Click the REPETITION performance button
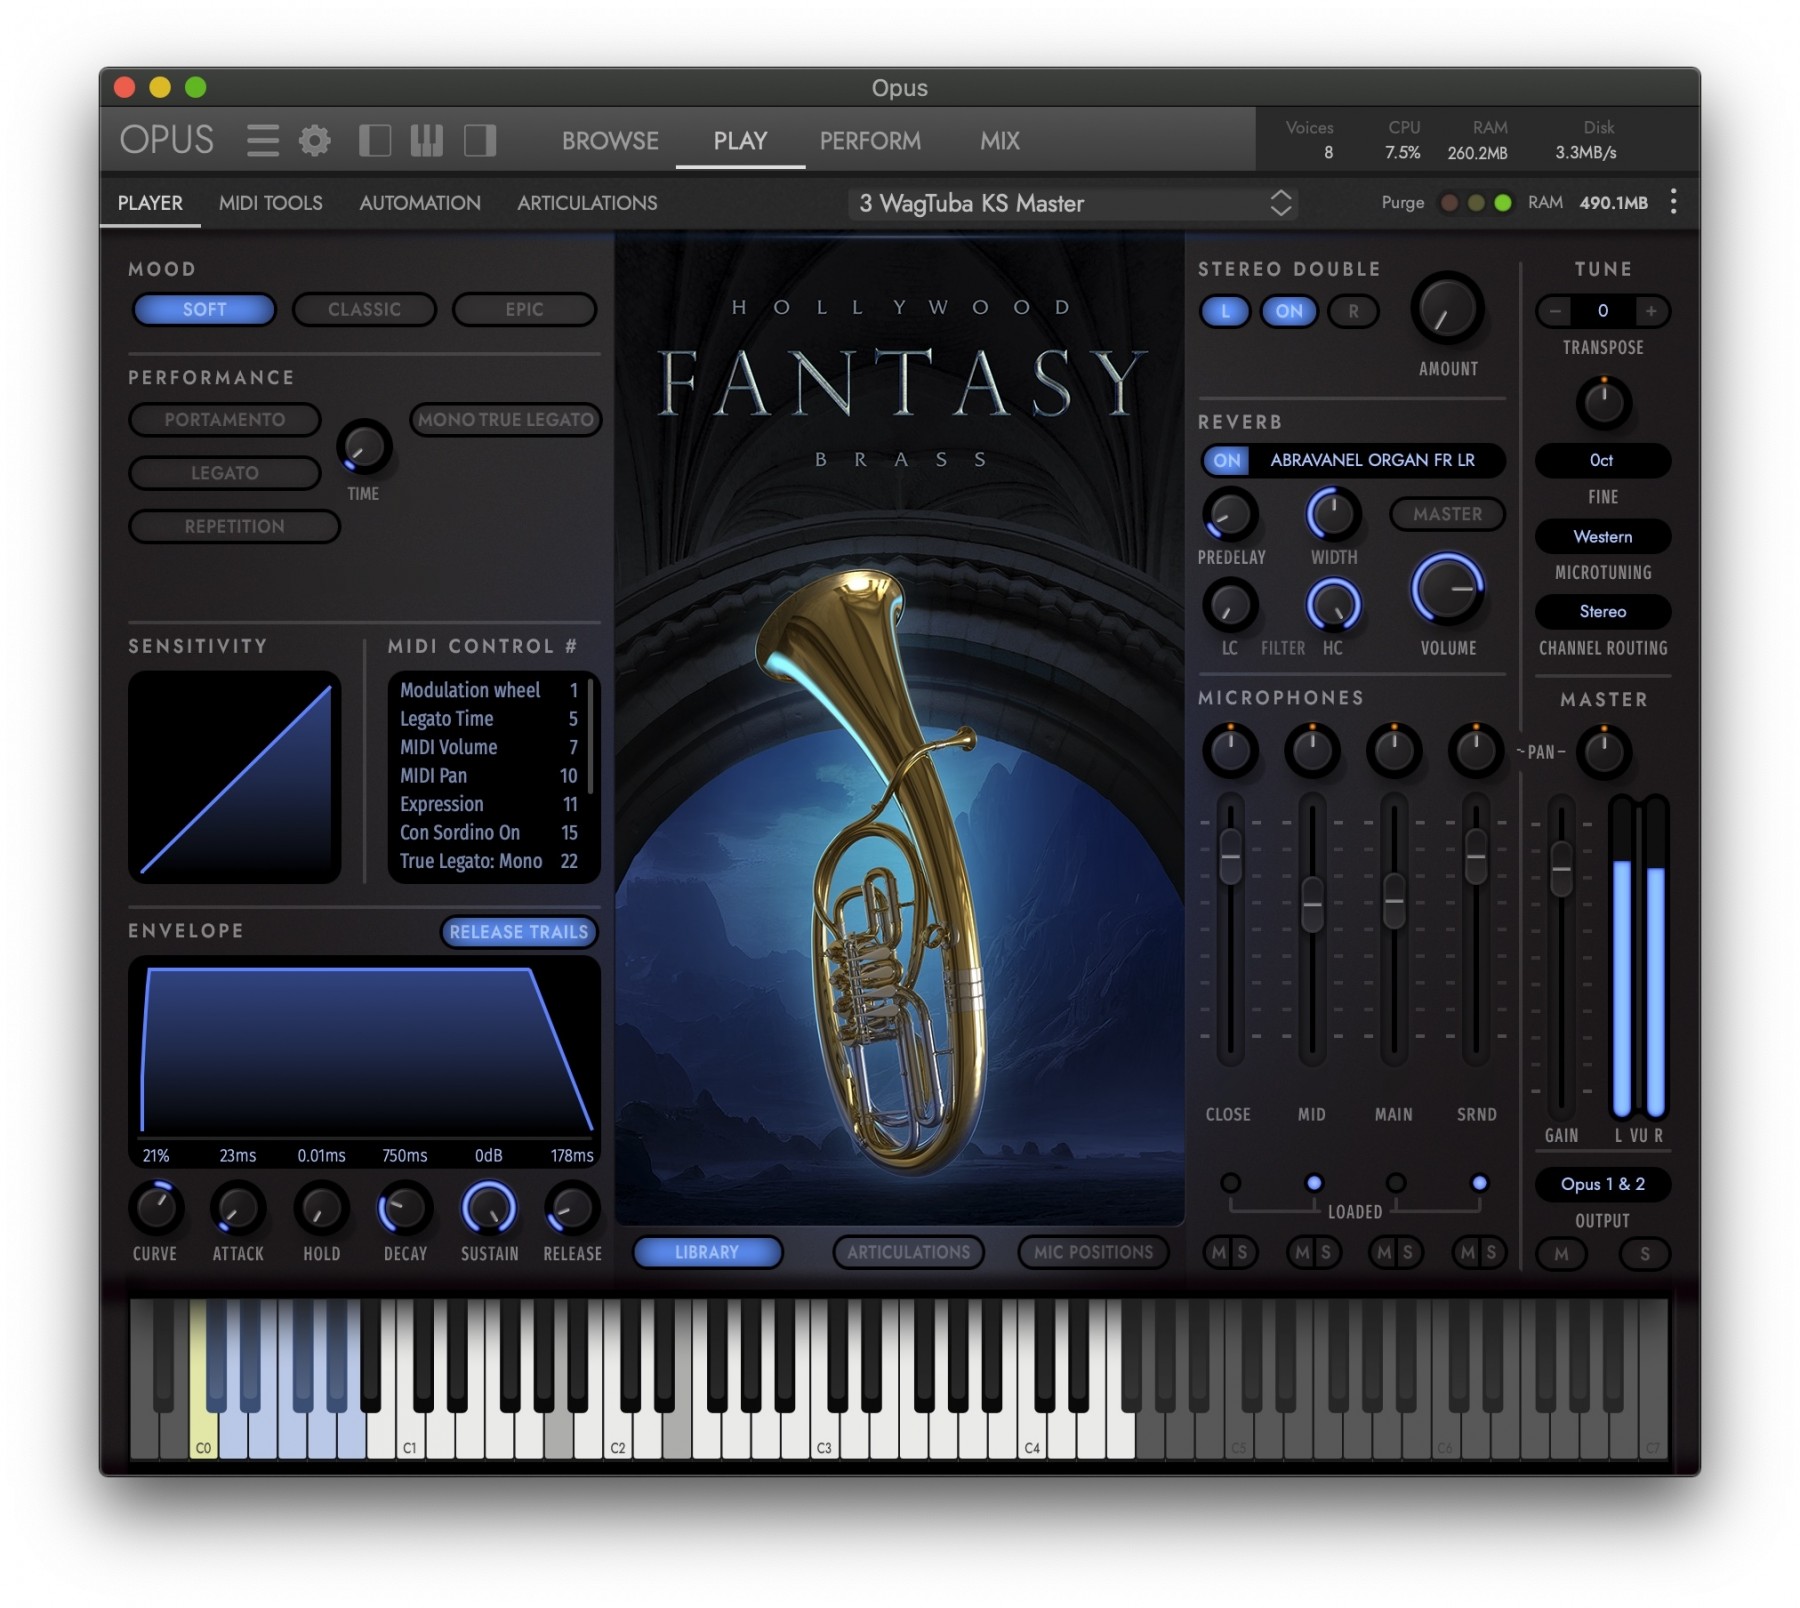The image size is (1800, 1608). tap(234, 526)
